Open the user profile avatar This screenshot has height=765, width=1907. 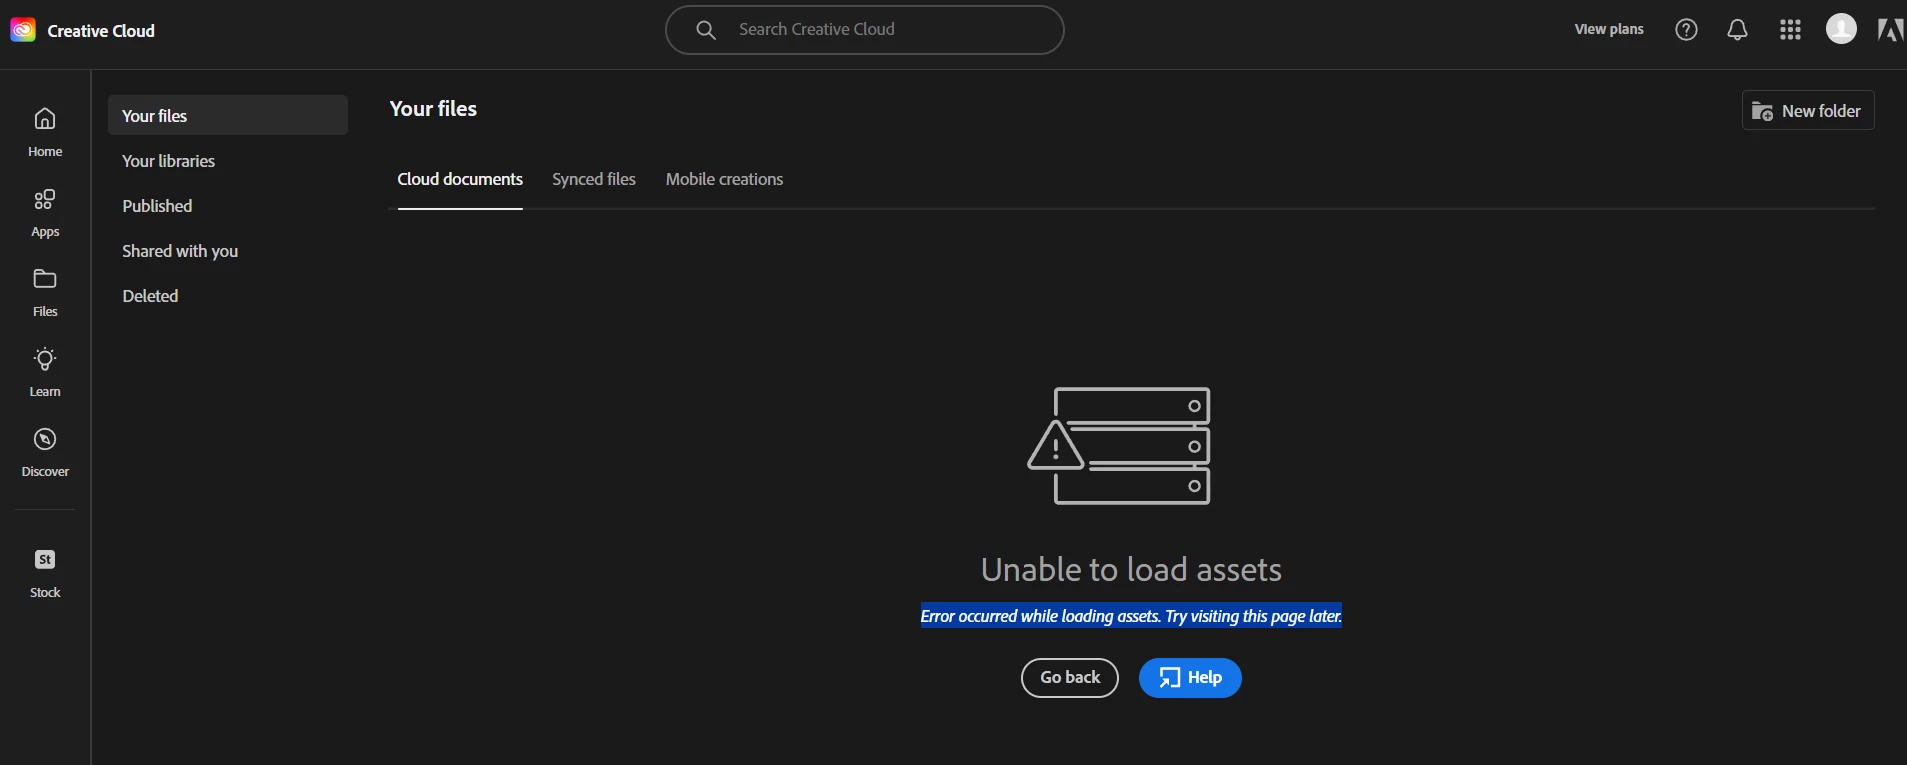1841,29
